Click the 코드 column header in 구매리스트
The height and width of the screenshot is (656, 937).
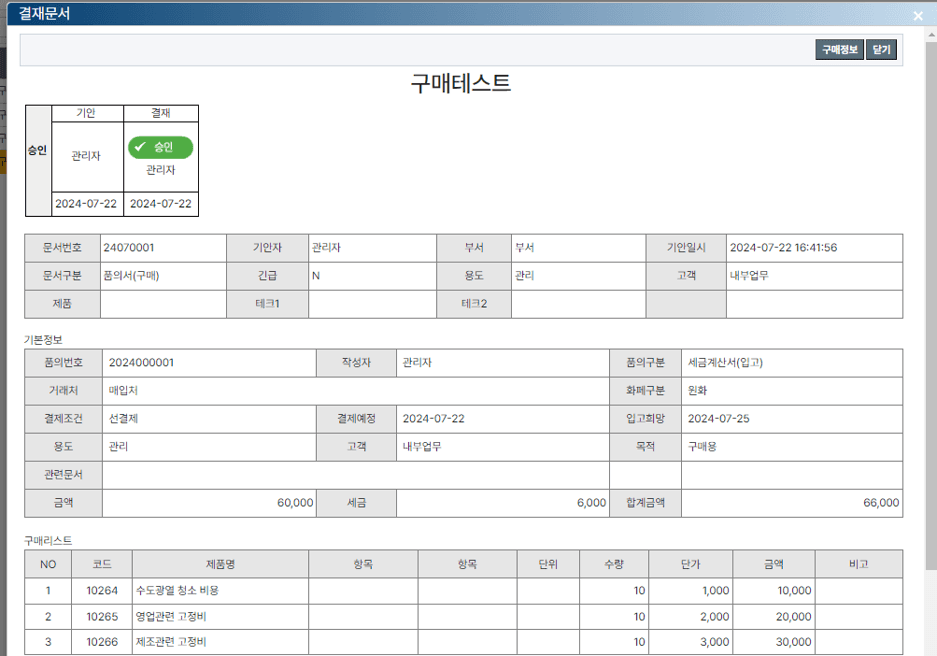click(102, 564)
